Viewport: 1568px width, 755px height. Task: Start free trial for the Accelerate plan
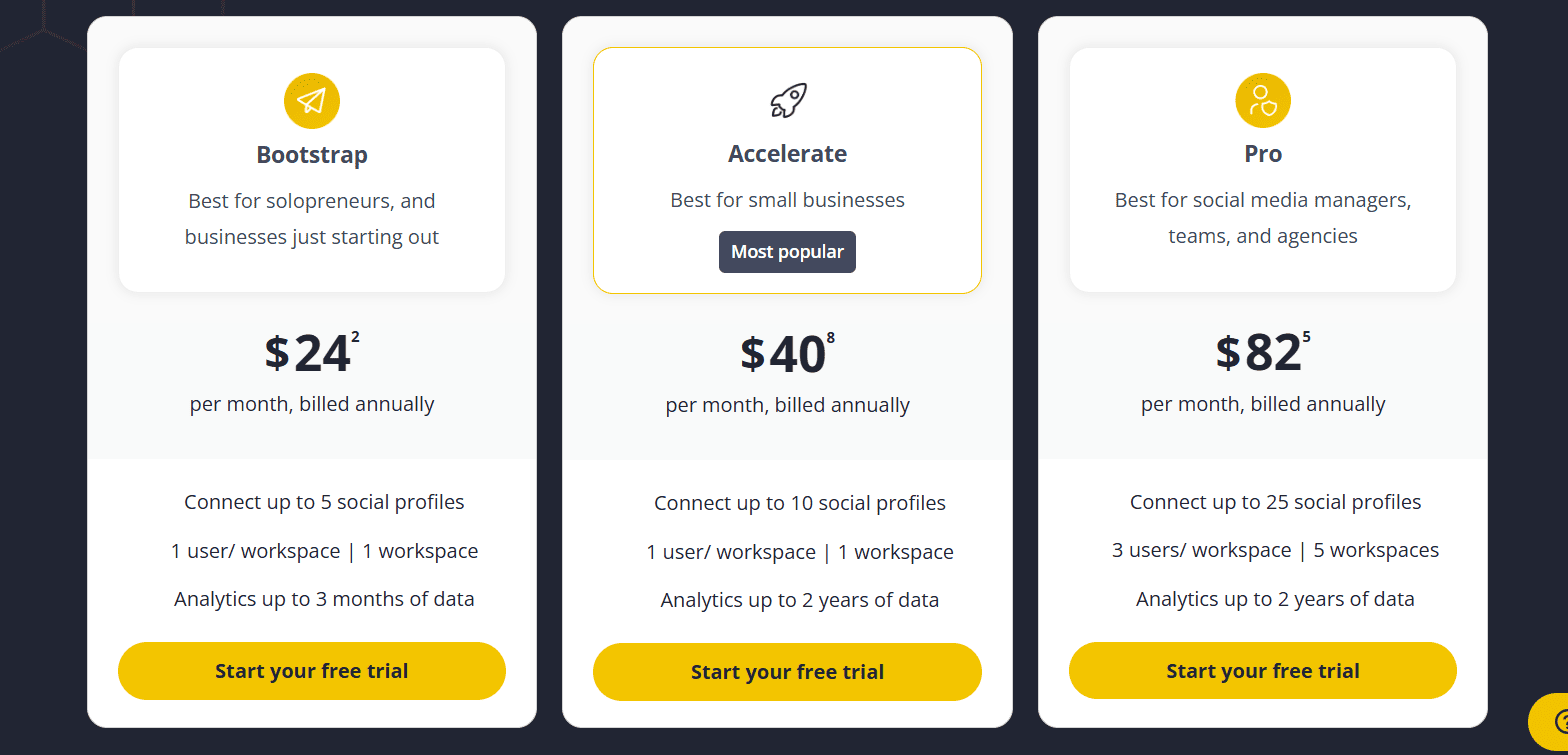[x=787, y=672]
